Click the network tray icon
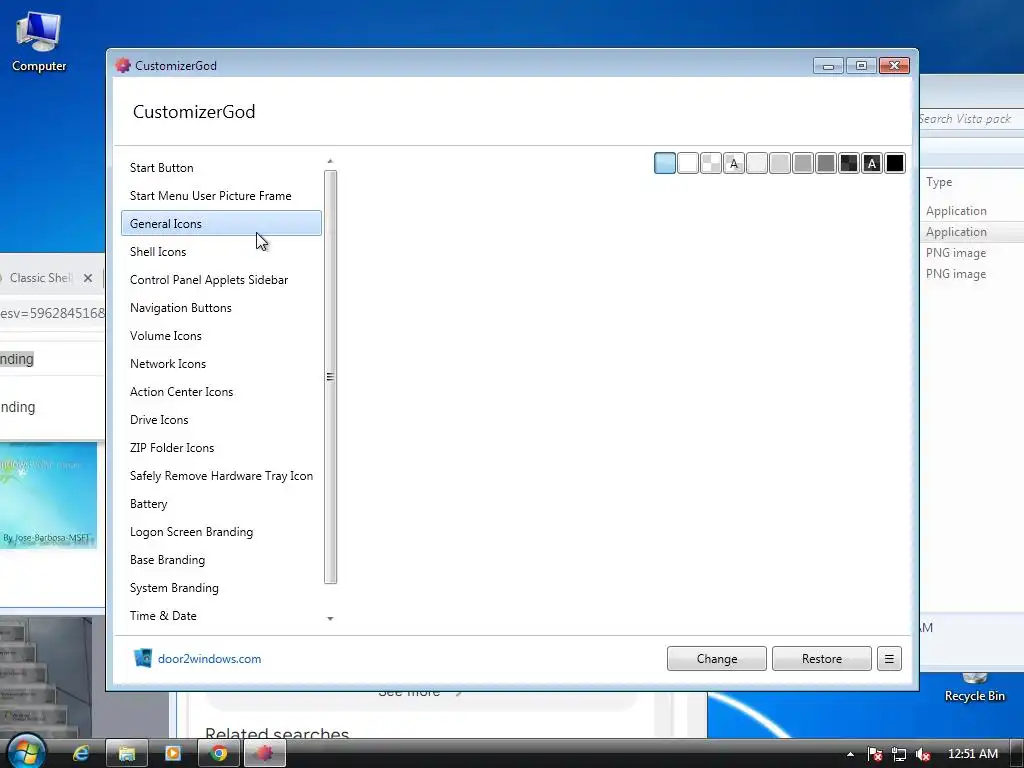This screenshot has height=768, width=1024. pyautogui.click(x=899, y=754)
